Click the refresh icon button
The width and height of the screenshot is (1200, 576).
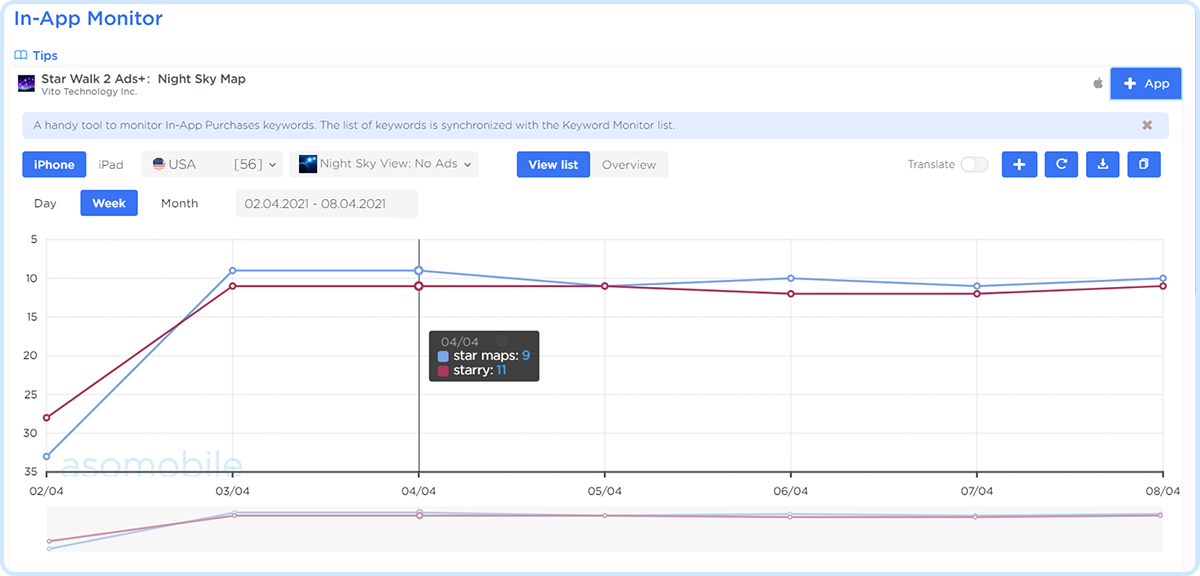coord(1061,165)
